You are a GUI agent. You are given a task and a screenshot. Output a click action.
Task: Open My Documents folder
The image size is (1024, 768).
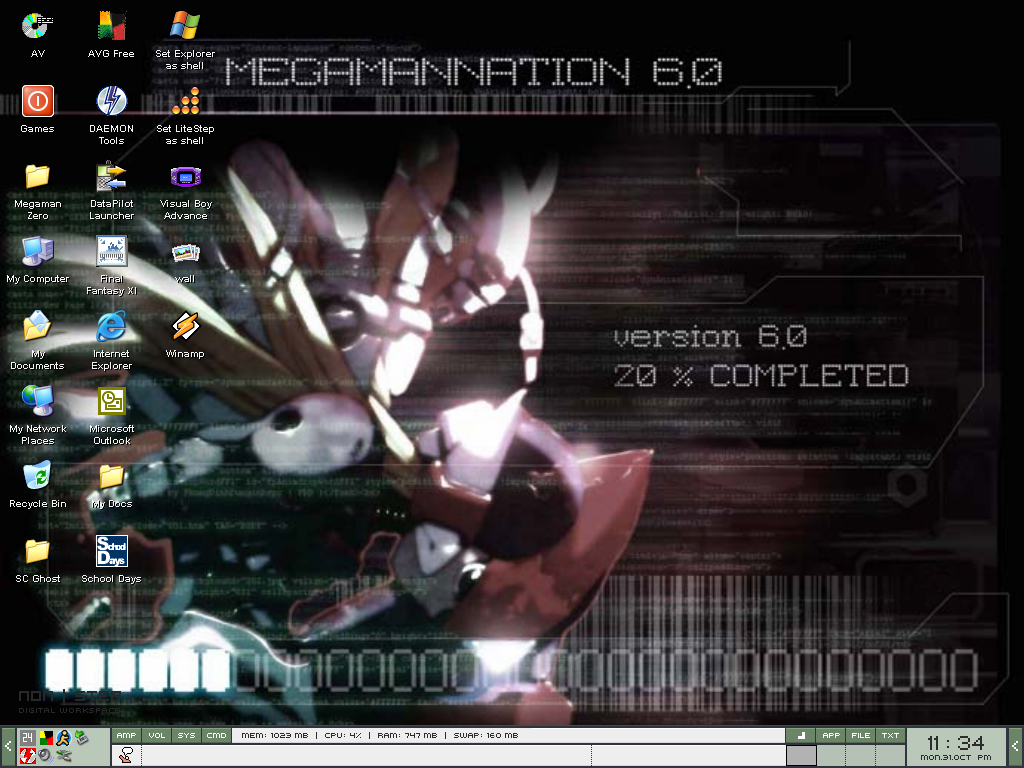(37, 341)
